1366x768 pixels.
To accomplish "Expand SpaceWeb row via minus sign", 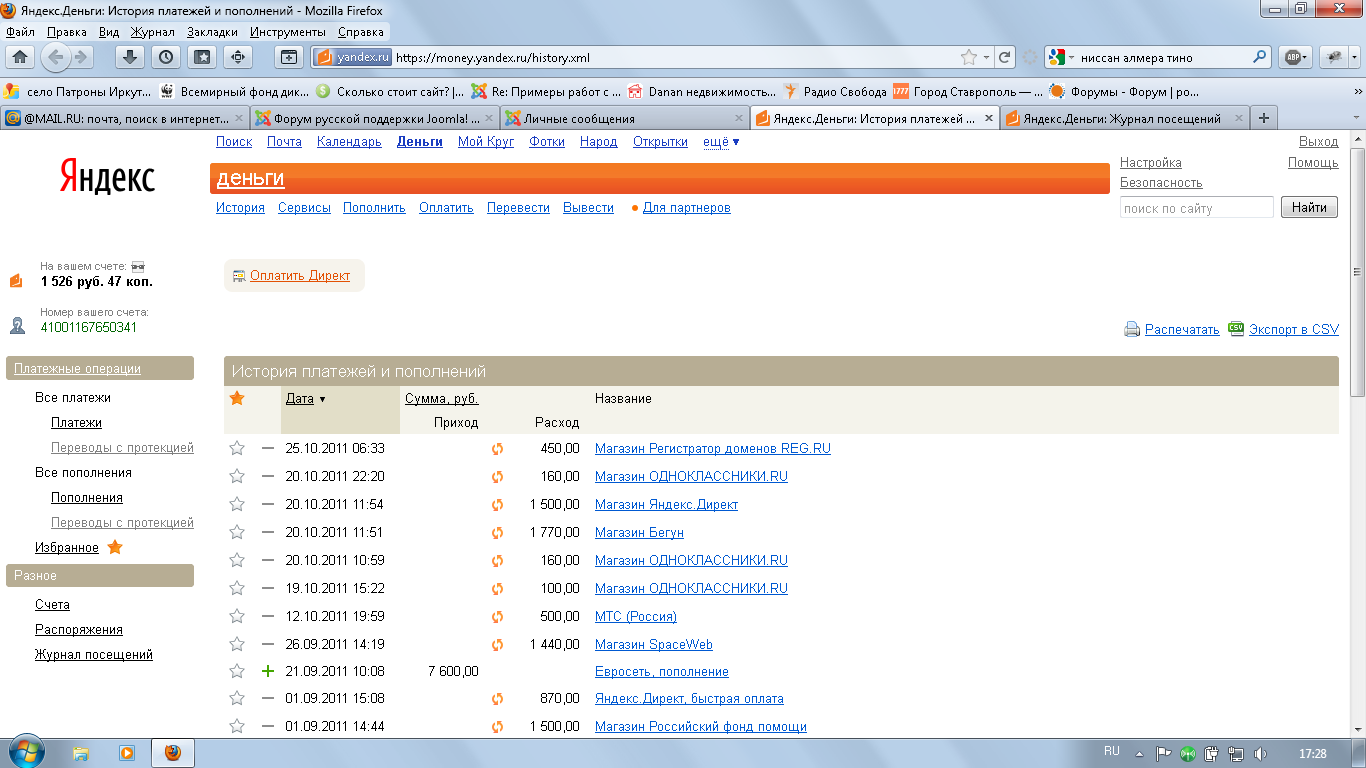I will [x=267, y=645].
